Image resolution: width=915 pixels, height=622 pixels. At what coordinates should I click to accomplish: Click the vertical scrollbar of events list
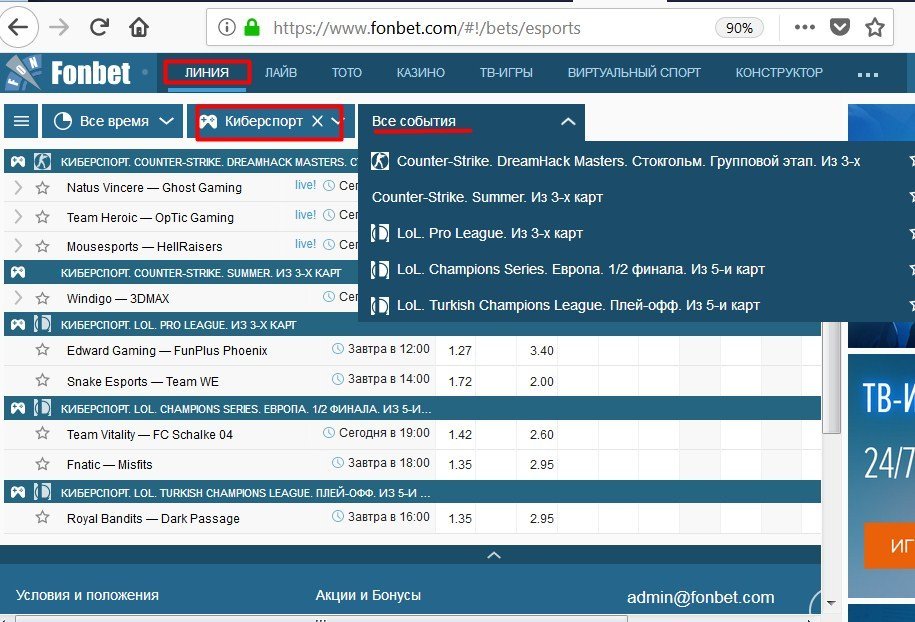pos(832,377)
